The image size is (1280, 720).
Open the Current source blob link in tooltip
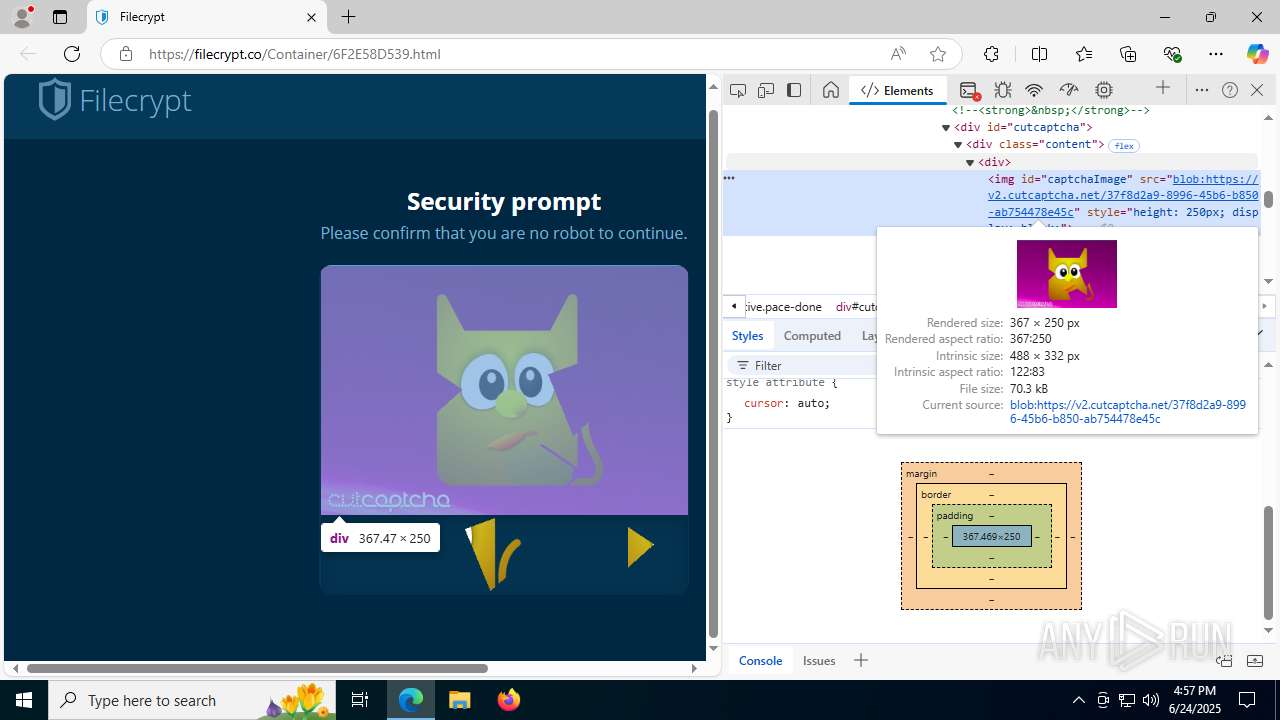click(1128, 412)
